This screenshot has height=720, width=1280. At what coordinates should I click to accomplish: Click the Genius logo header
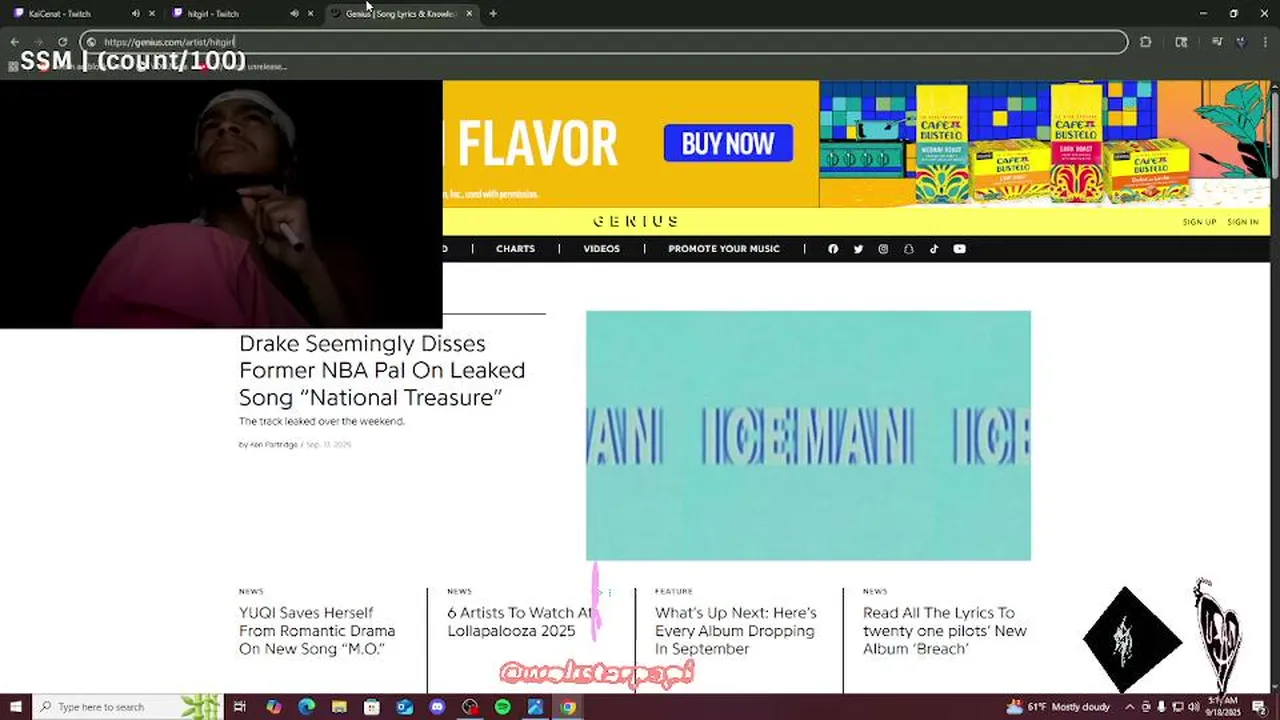point(636,221)
